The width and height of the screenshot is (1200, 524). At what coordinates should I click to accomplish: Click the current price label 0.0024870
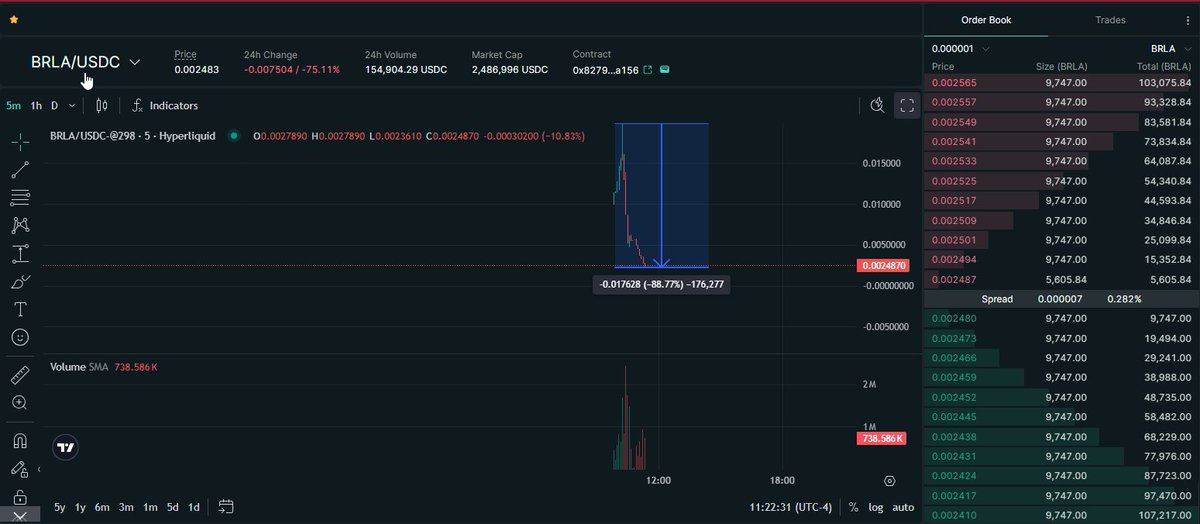(x=884, y=266)
